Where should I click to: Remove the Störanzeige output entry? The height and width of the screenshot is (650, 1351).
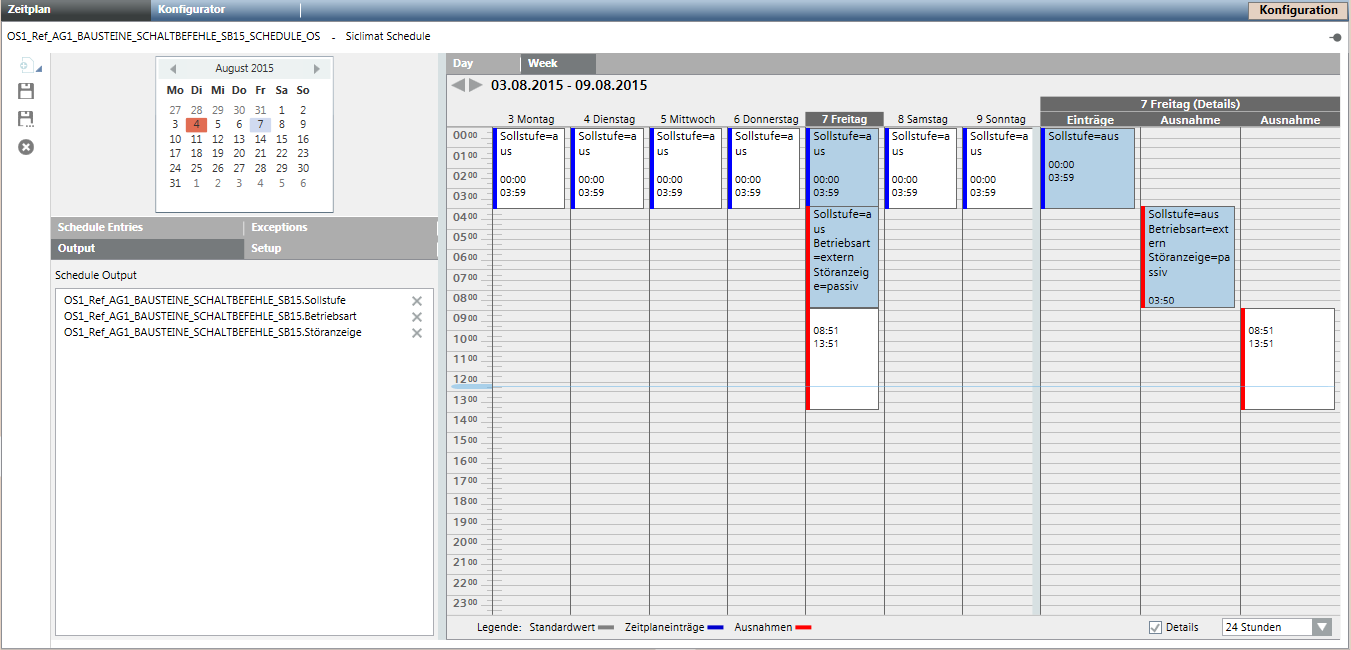417,333
